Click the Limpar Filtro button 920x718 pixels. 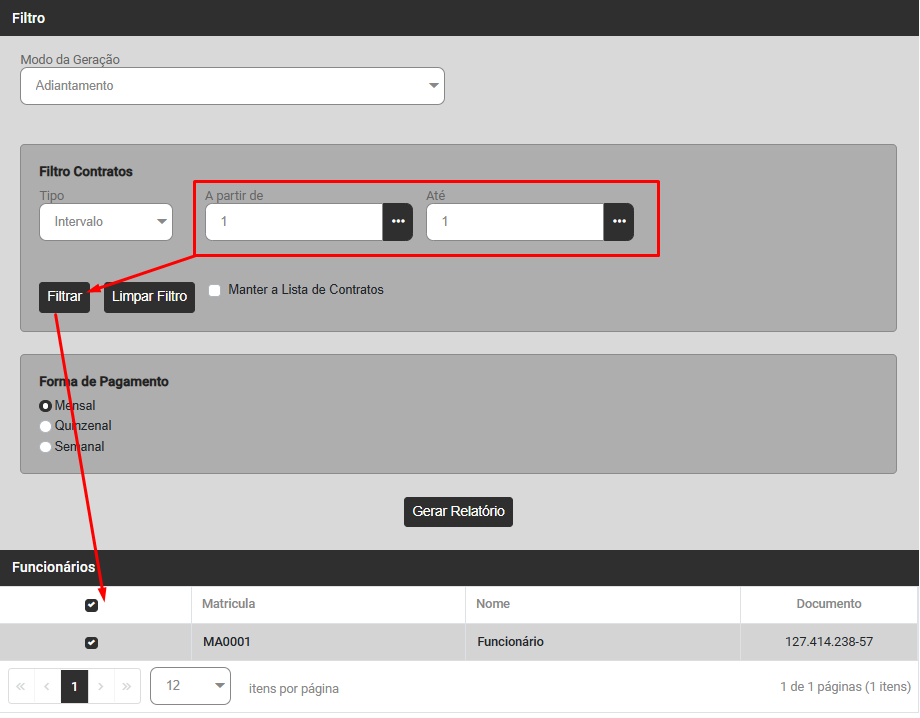click(149, 297)
